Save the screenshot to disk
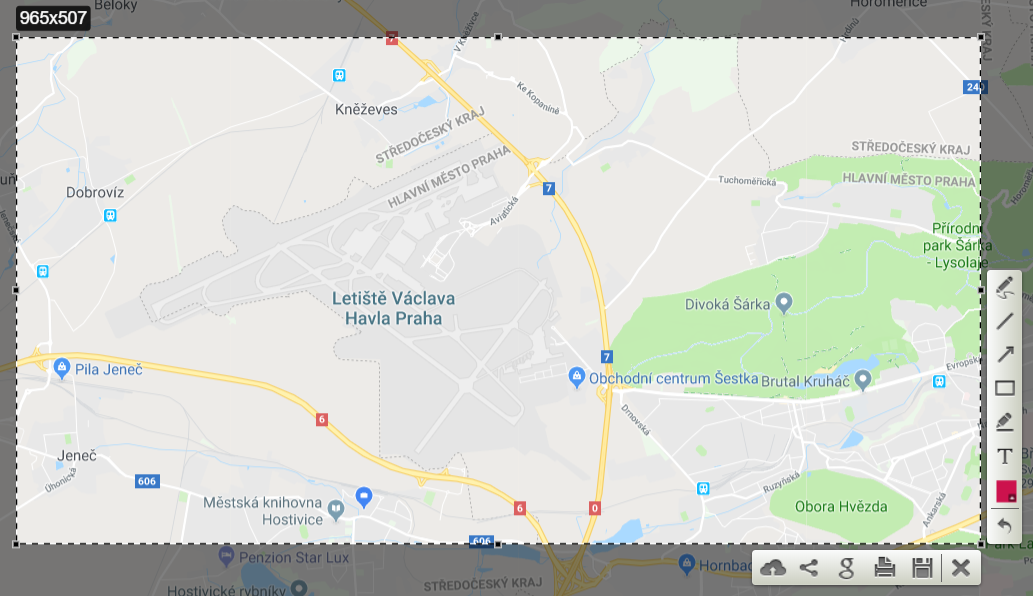The image size is (1033, 596). [x=922, y=568]
